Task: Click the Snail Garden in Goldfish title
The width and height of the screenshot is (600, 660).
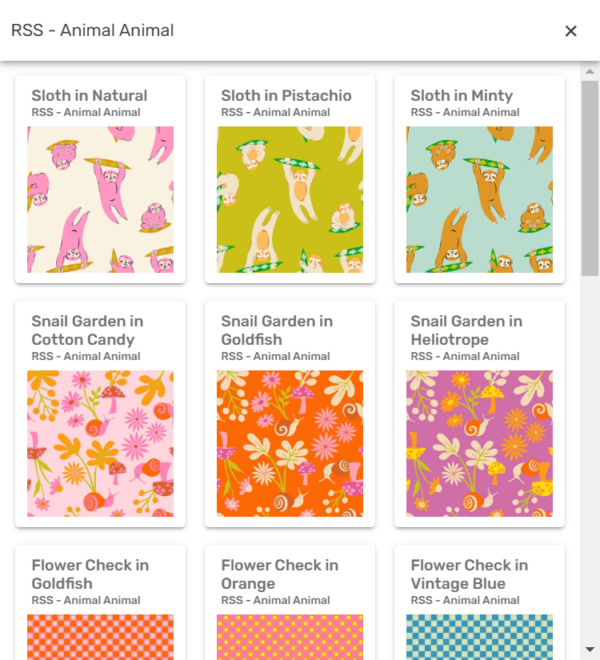Action: coord(277,330)
